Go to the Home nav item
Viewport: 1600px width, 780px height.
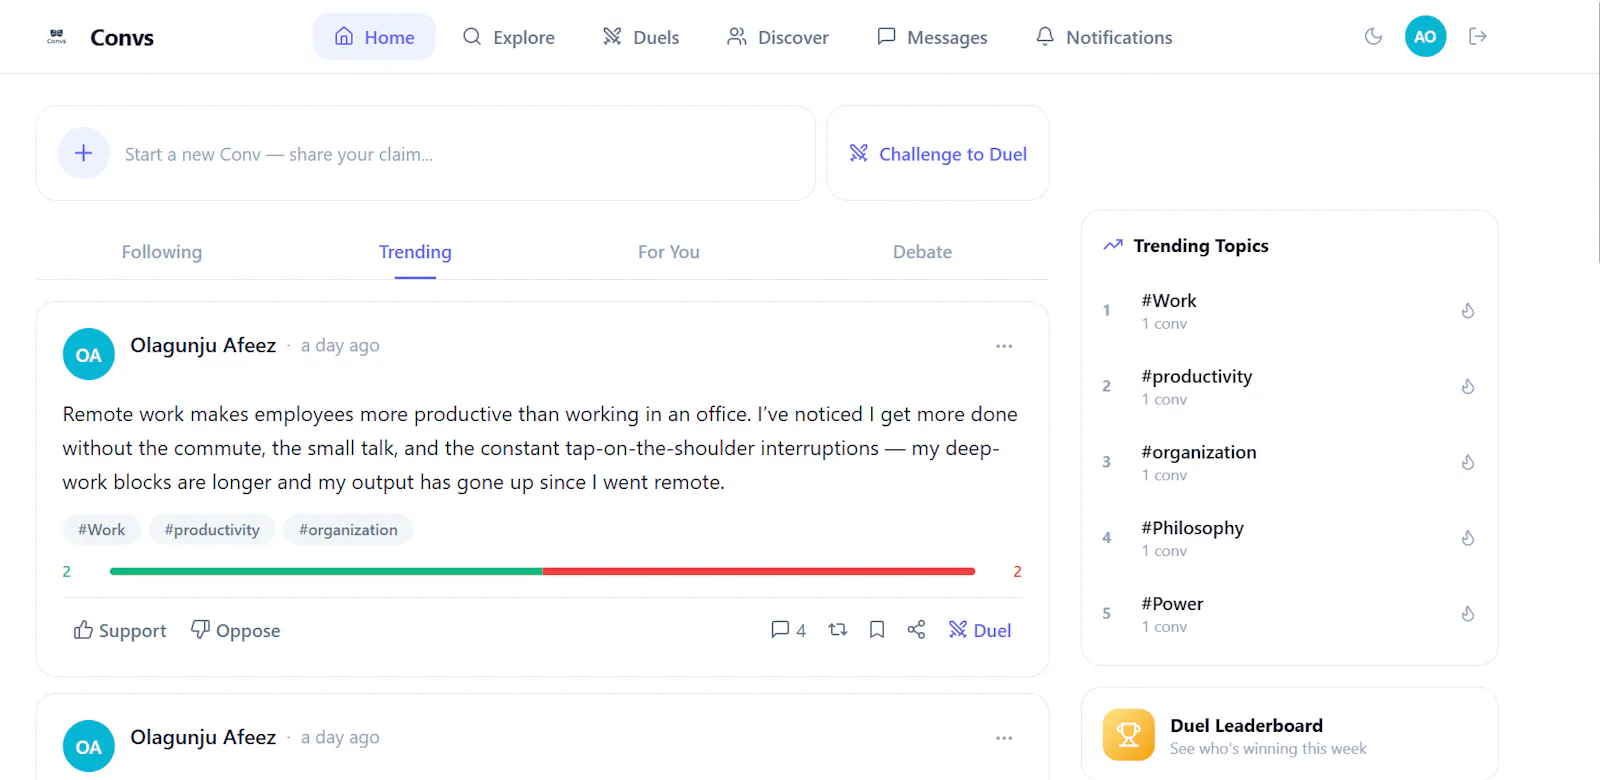374,37
